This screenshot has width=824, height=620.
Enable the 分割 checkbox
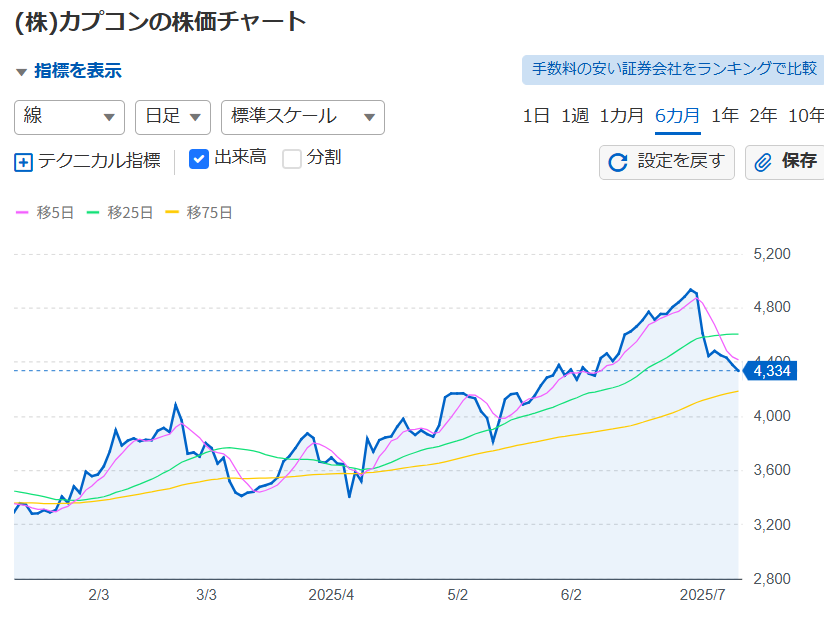tap(292, 159)
